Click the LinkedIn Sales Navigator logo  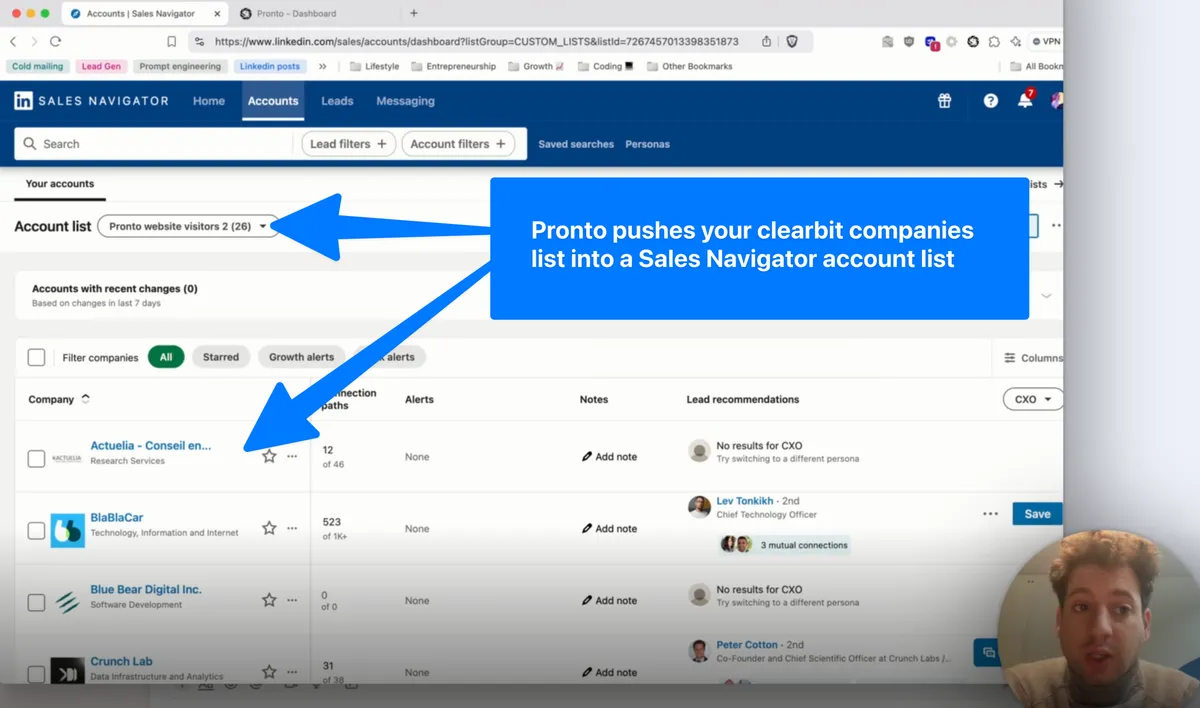click(x=91, y=101)
